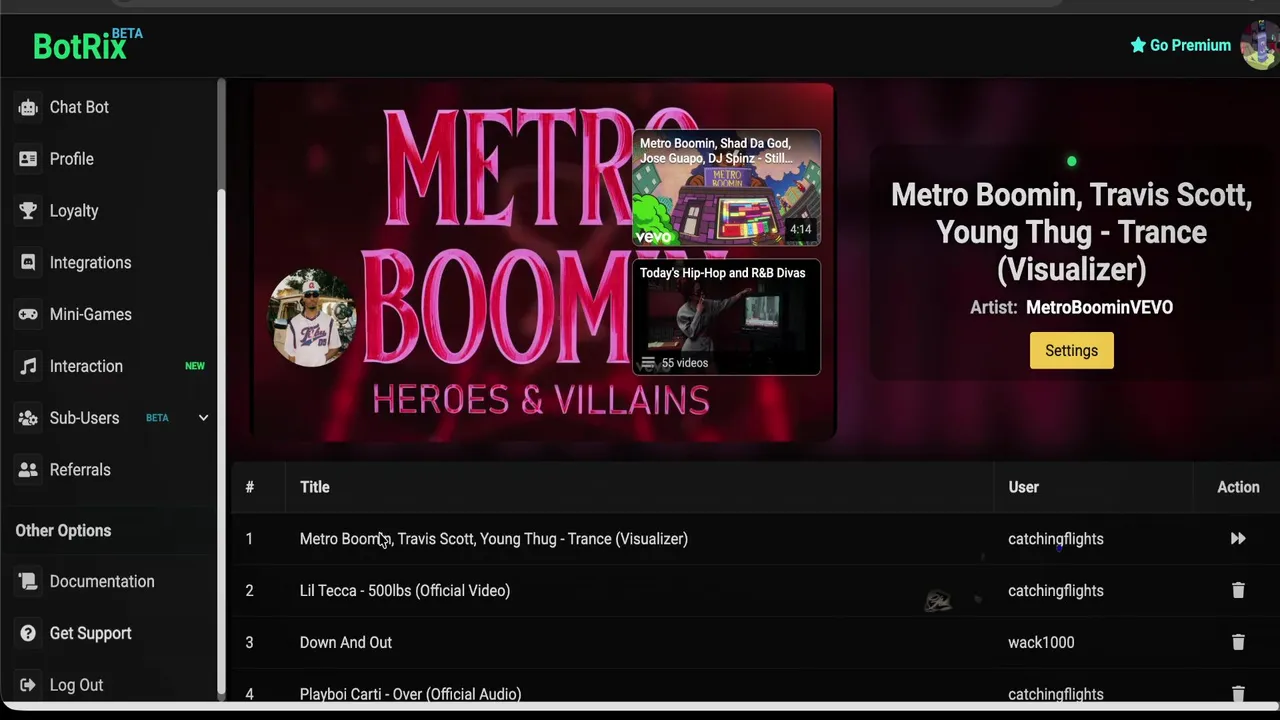Click the Integrations sidebar icon
This screenshot has height=720, width=1280.
(28, 262)
